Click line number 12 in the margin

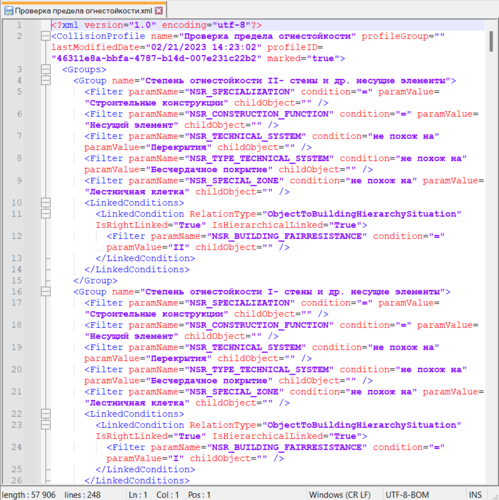coord(17,236)
